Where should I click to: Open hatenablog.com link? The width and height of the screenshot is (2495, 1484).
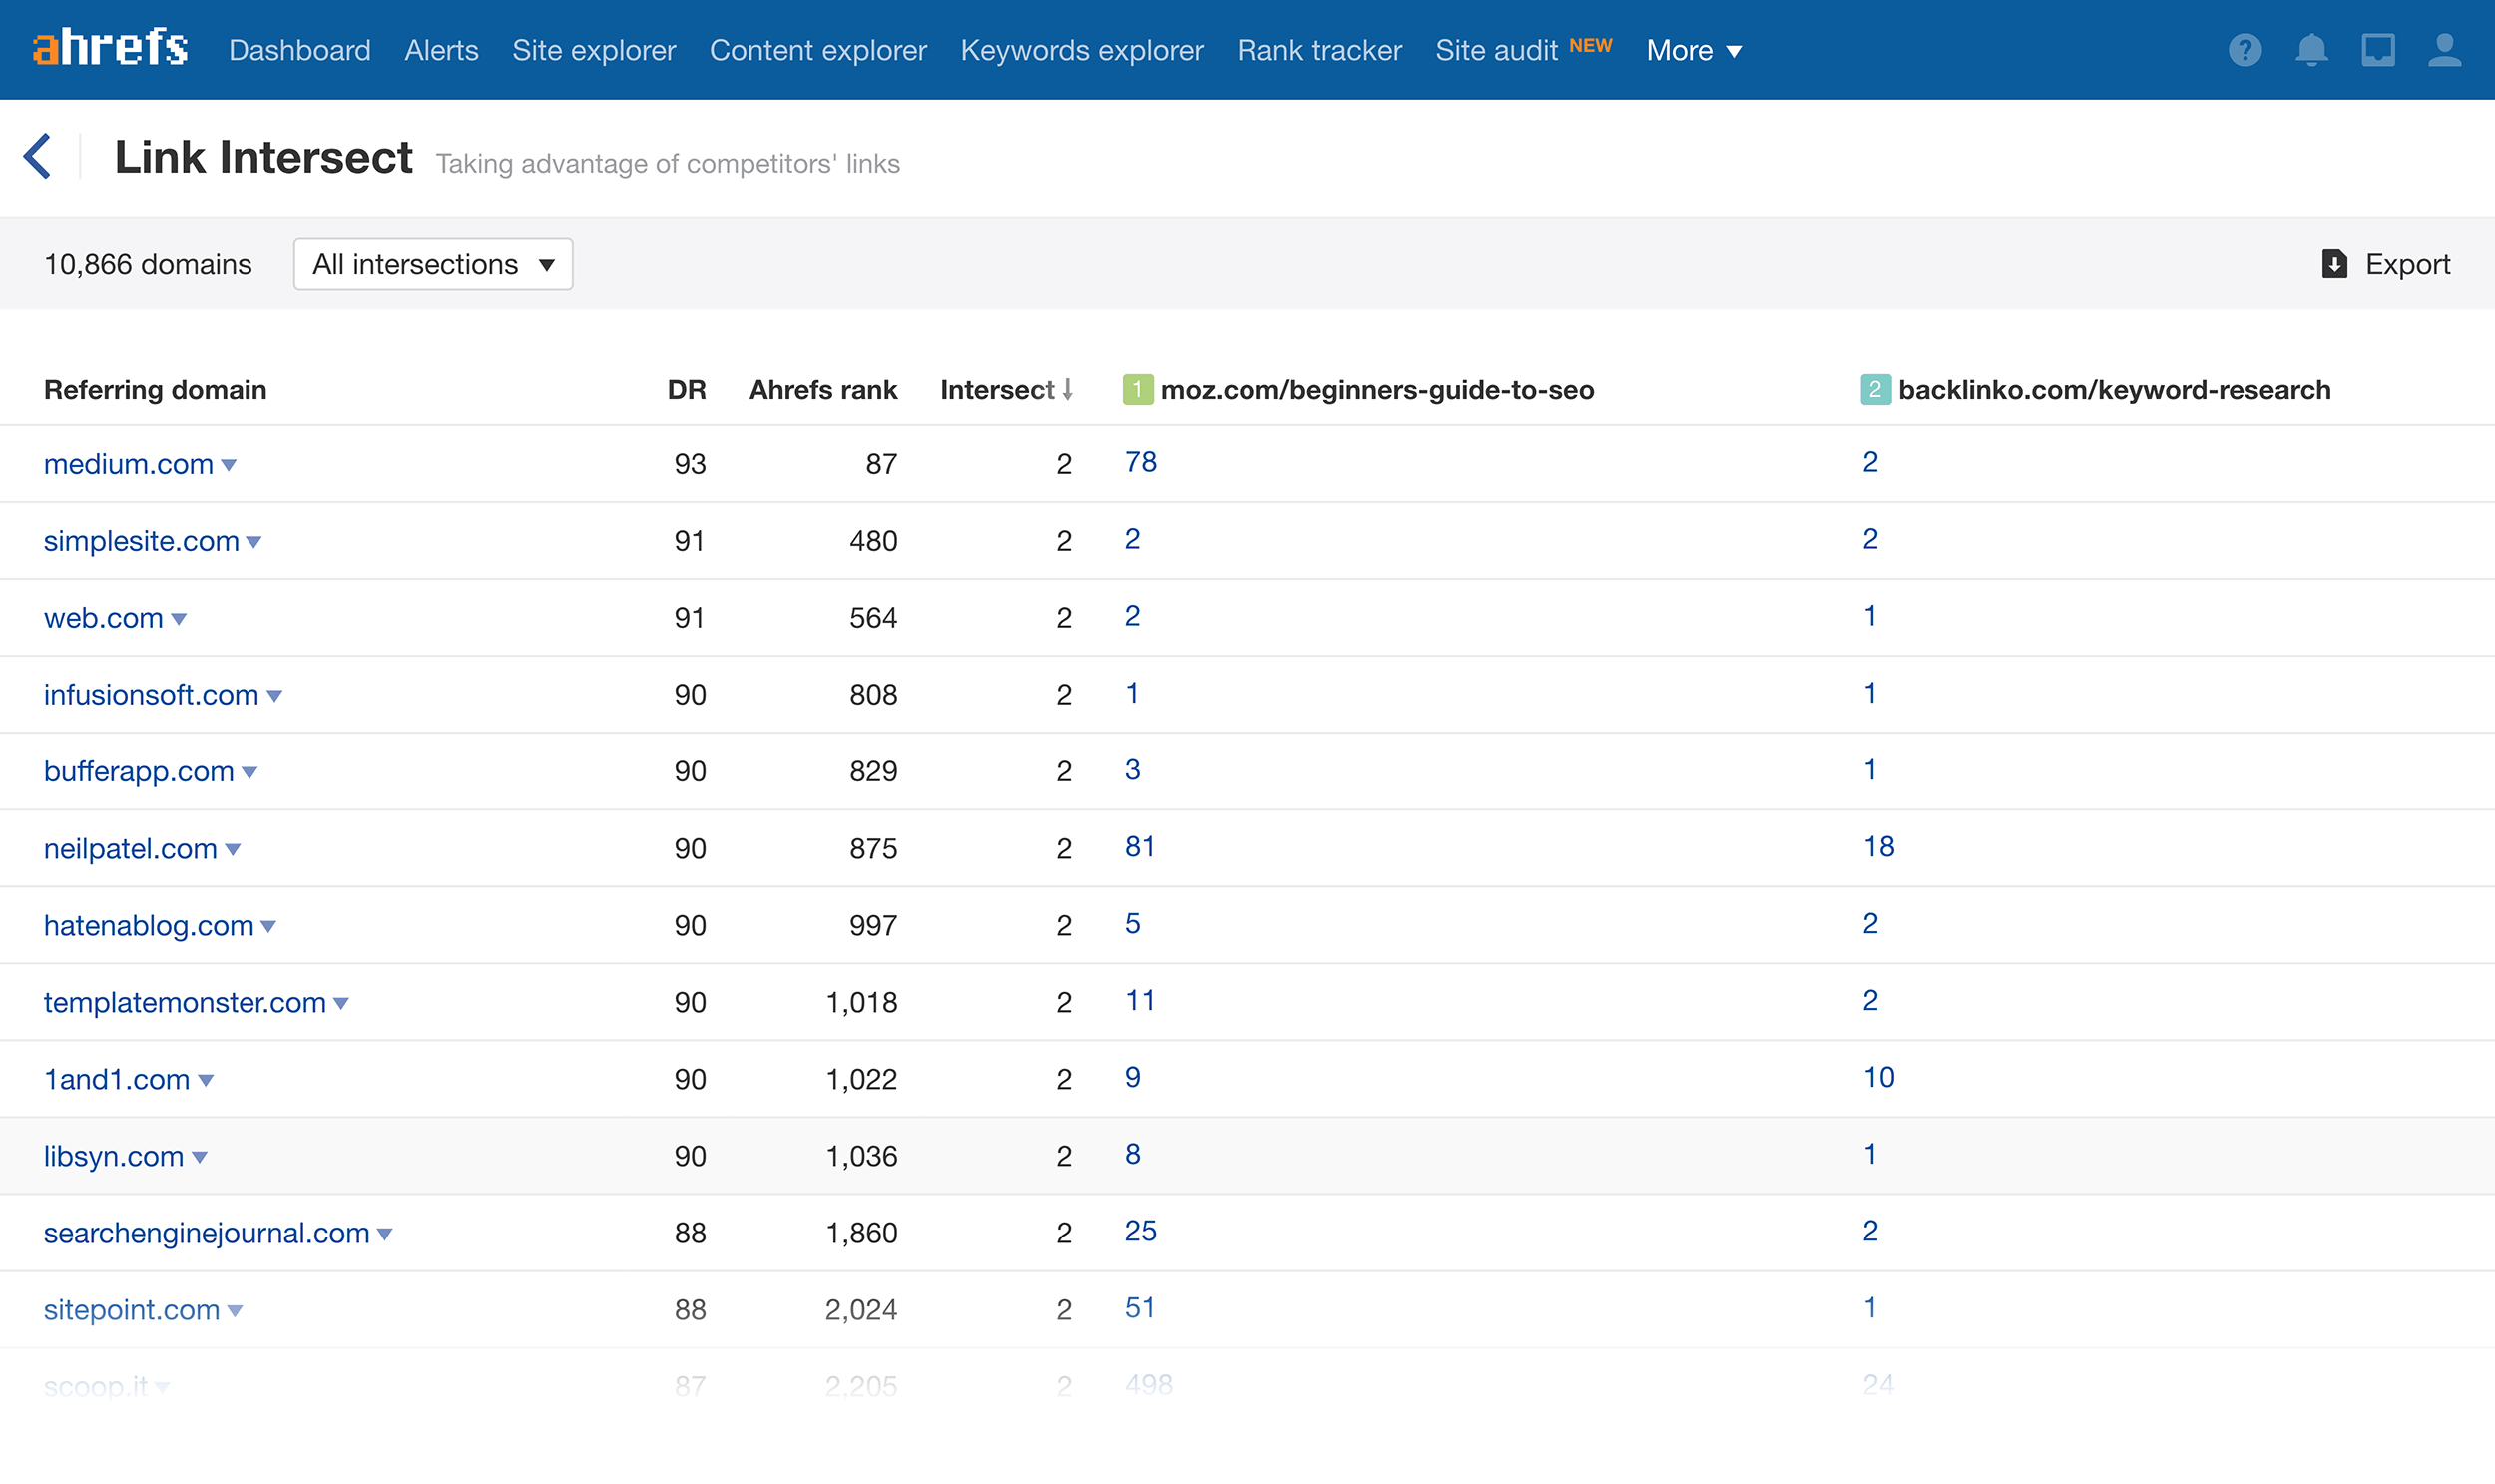pyautogui.click(x=149, y=926)
